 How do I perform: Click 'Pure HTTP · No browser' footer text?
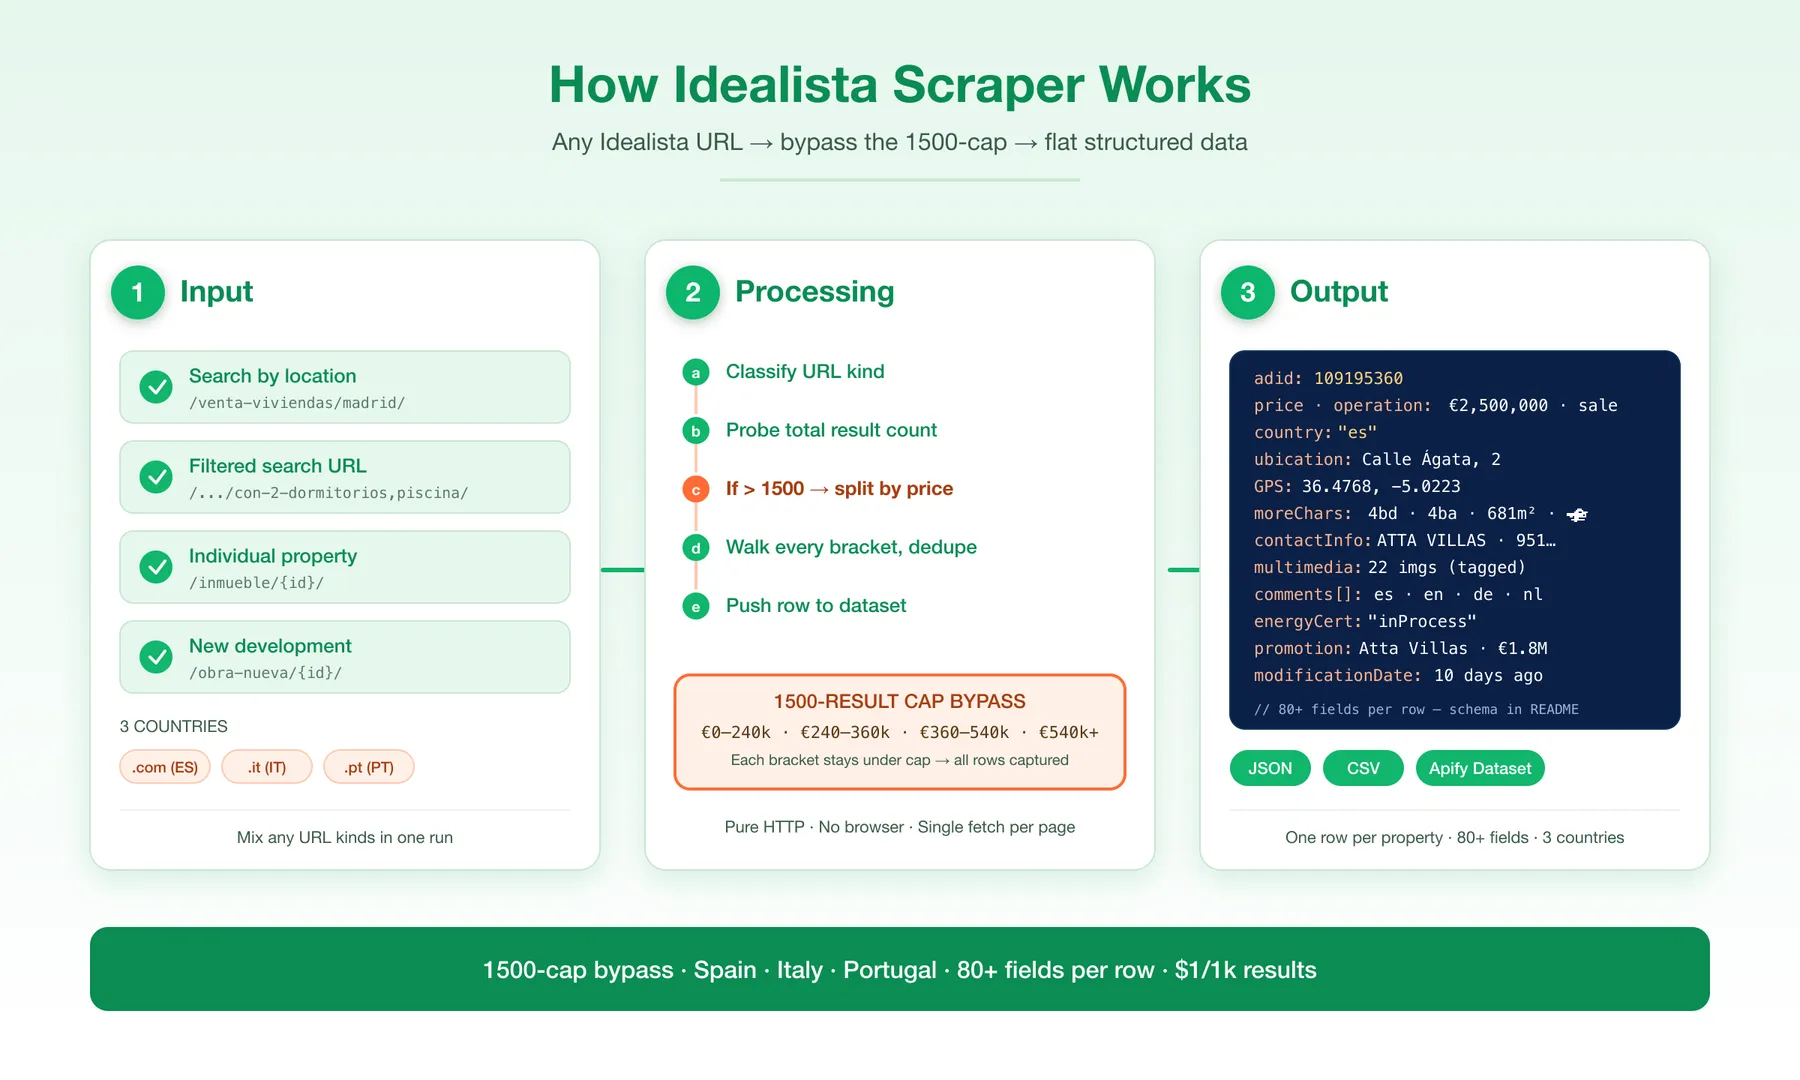click(900, 827)
